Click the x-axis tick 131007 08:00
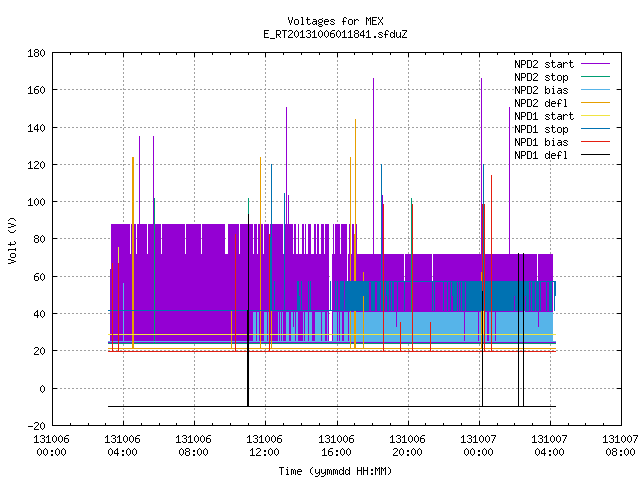The height and width of the screenshot is (480, 640). 620,446
